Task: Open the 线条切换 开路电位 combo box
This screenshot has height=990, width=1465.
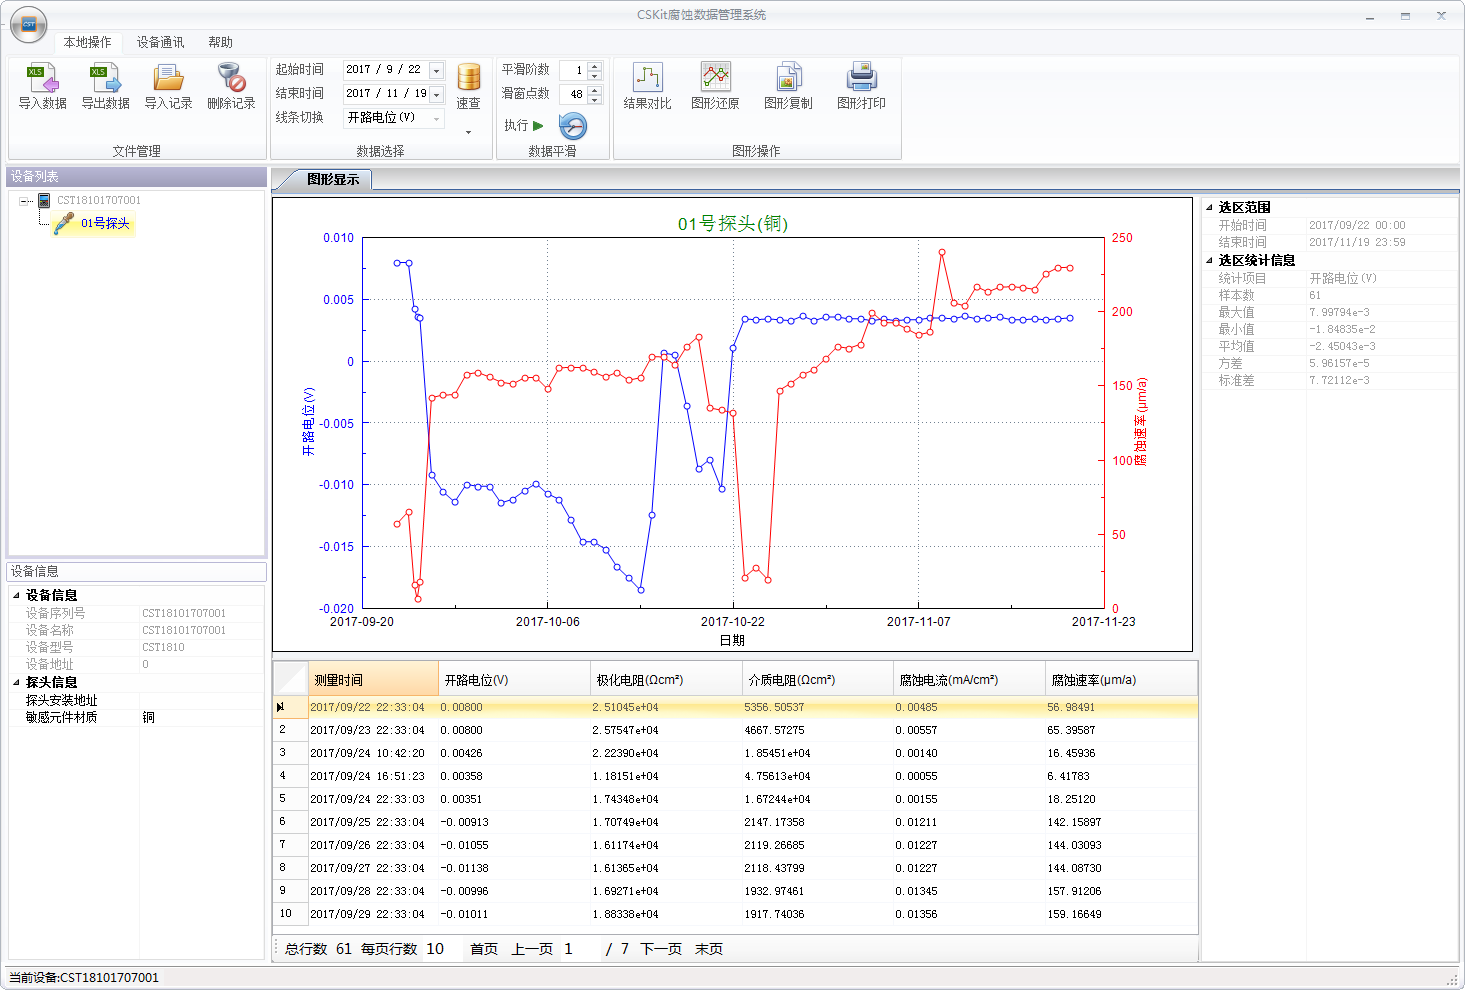Action: 394,118
